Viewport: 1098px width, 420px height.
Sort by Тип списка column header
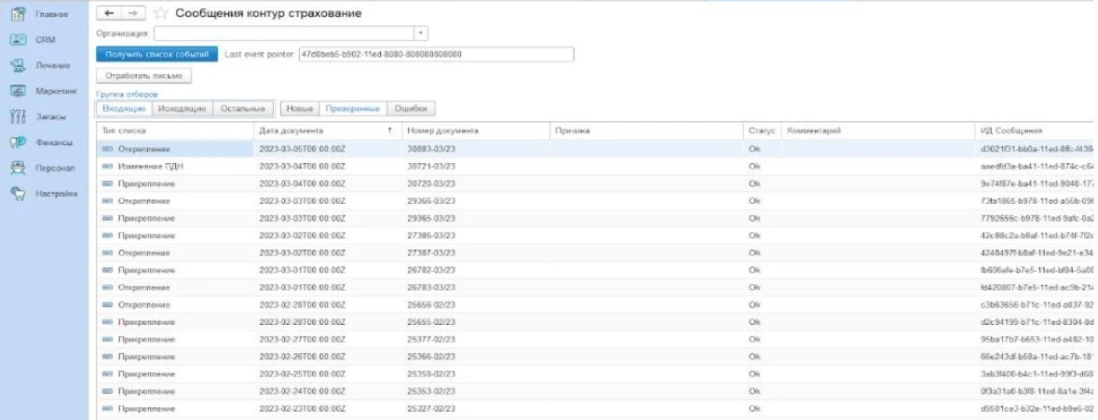coord(175,131)
